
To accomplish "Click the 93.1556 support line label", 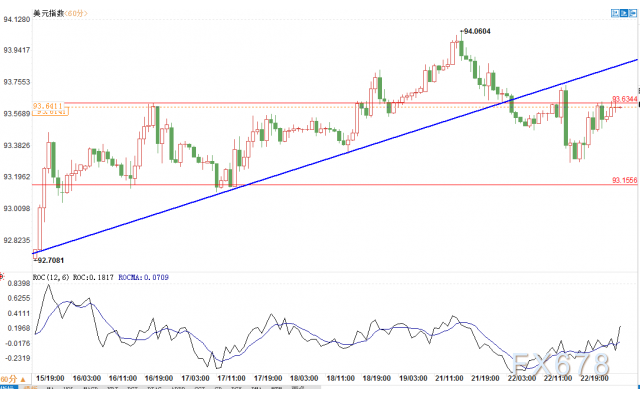I will point(624,180).
